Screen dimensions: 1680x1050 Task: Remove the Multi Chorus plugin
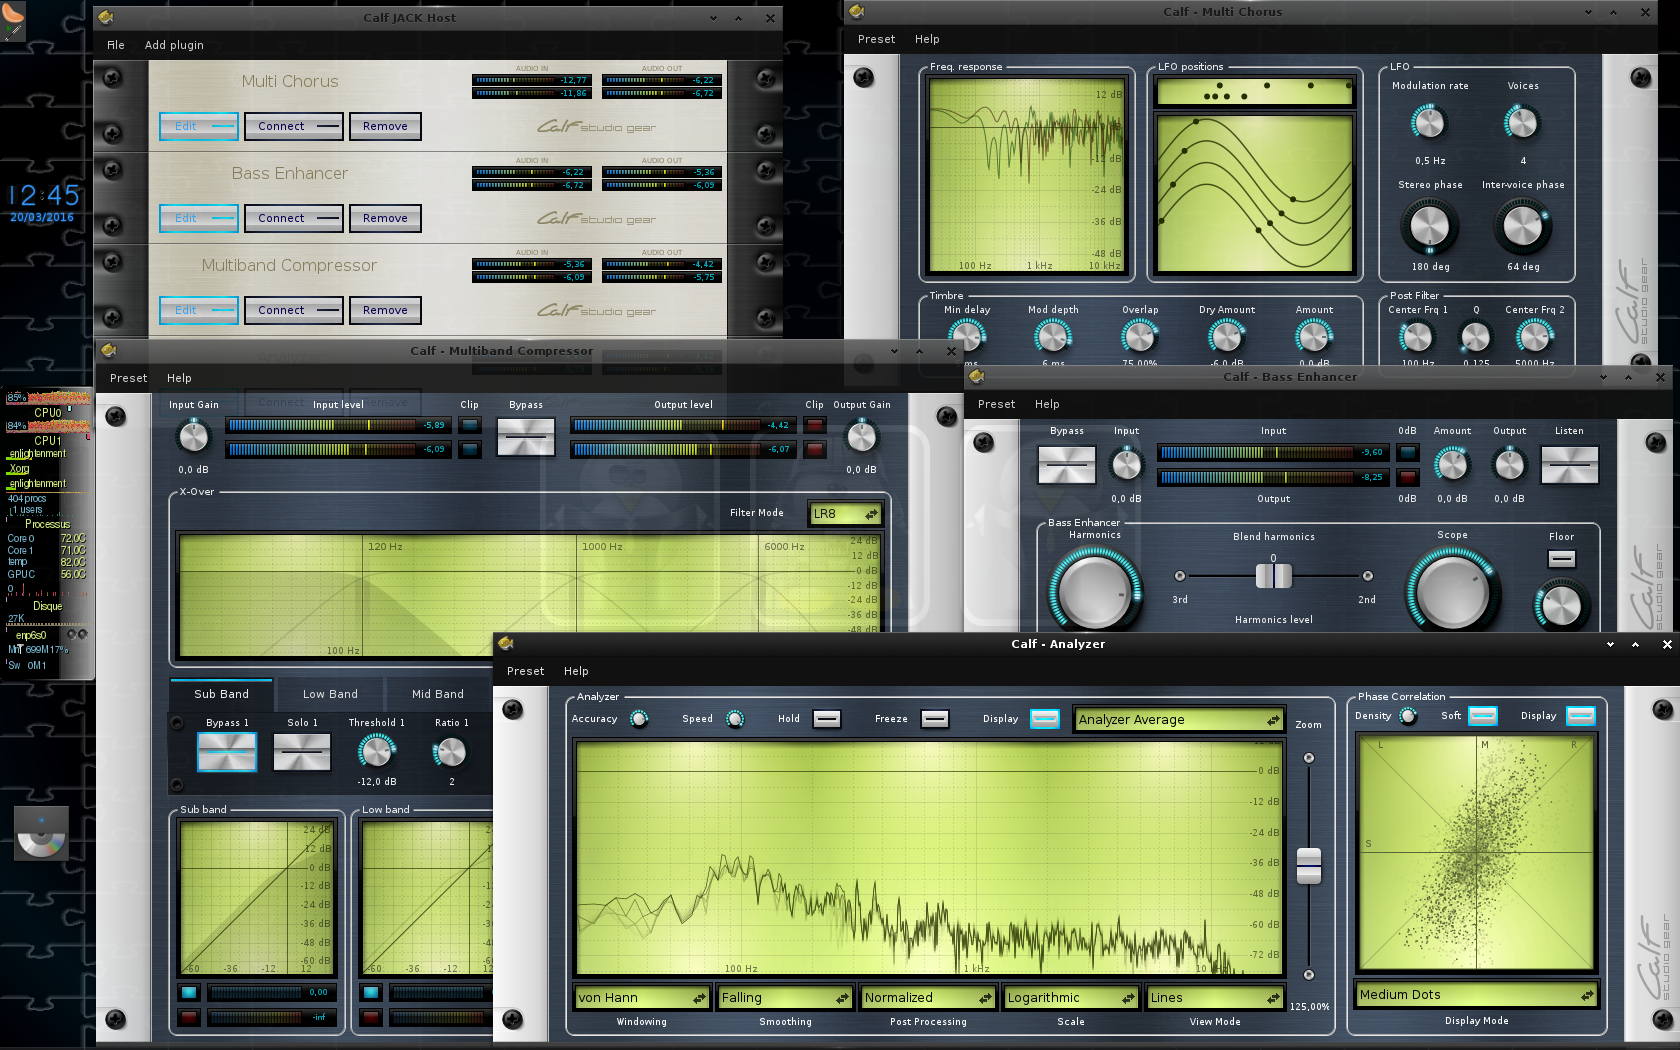(385, 126)
